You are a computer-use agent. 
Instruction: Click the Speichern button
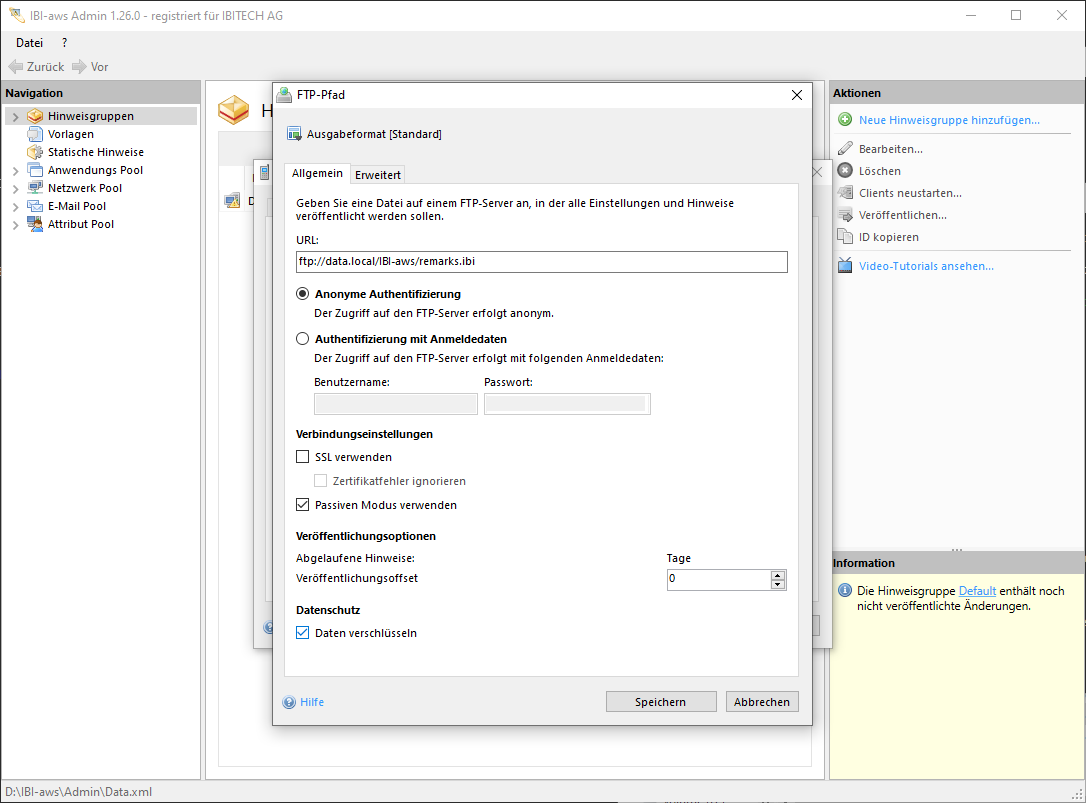pos(660,702)
